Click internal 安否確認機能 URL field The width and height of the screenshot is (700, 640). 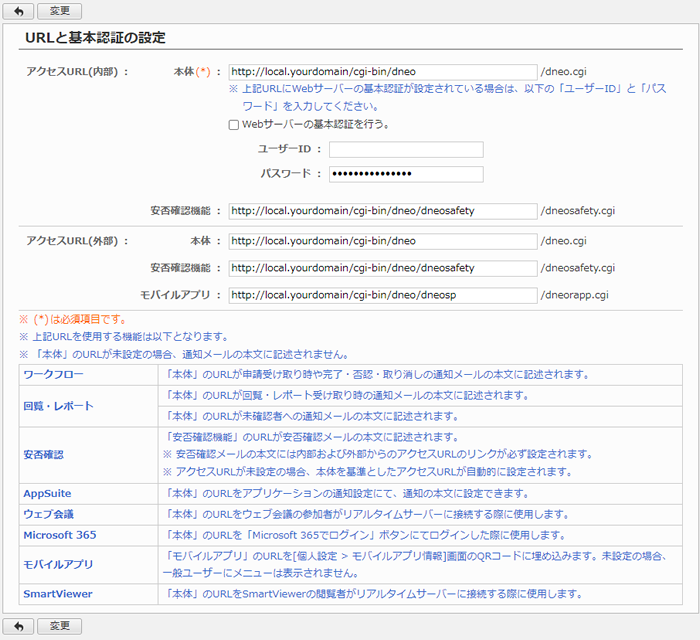383,211
